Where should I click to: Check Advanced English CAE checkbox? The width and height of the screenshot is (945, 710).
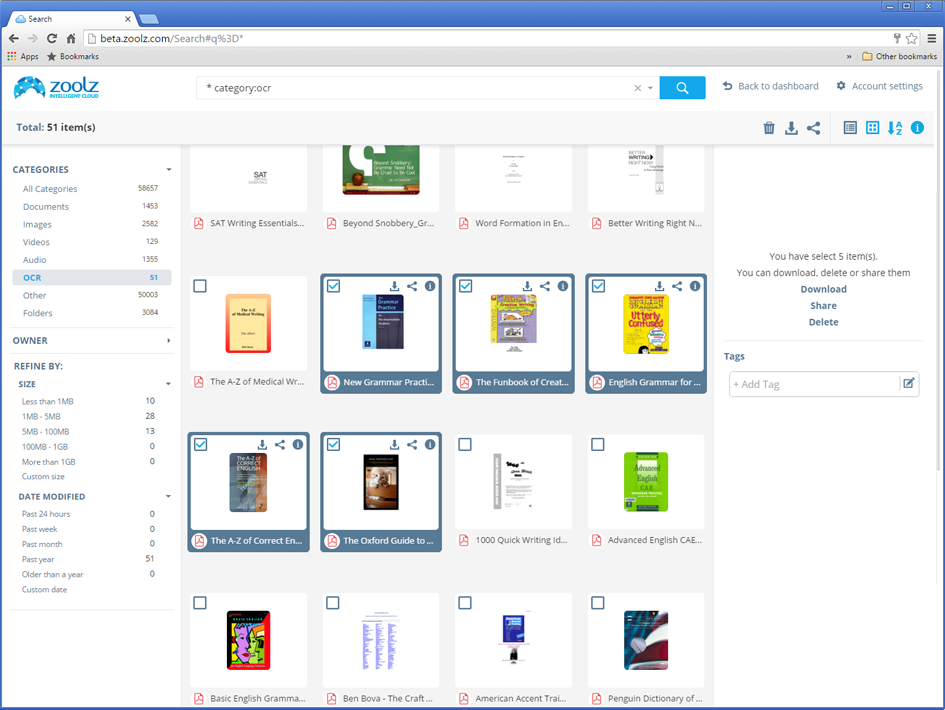(597, 444)
